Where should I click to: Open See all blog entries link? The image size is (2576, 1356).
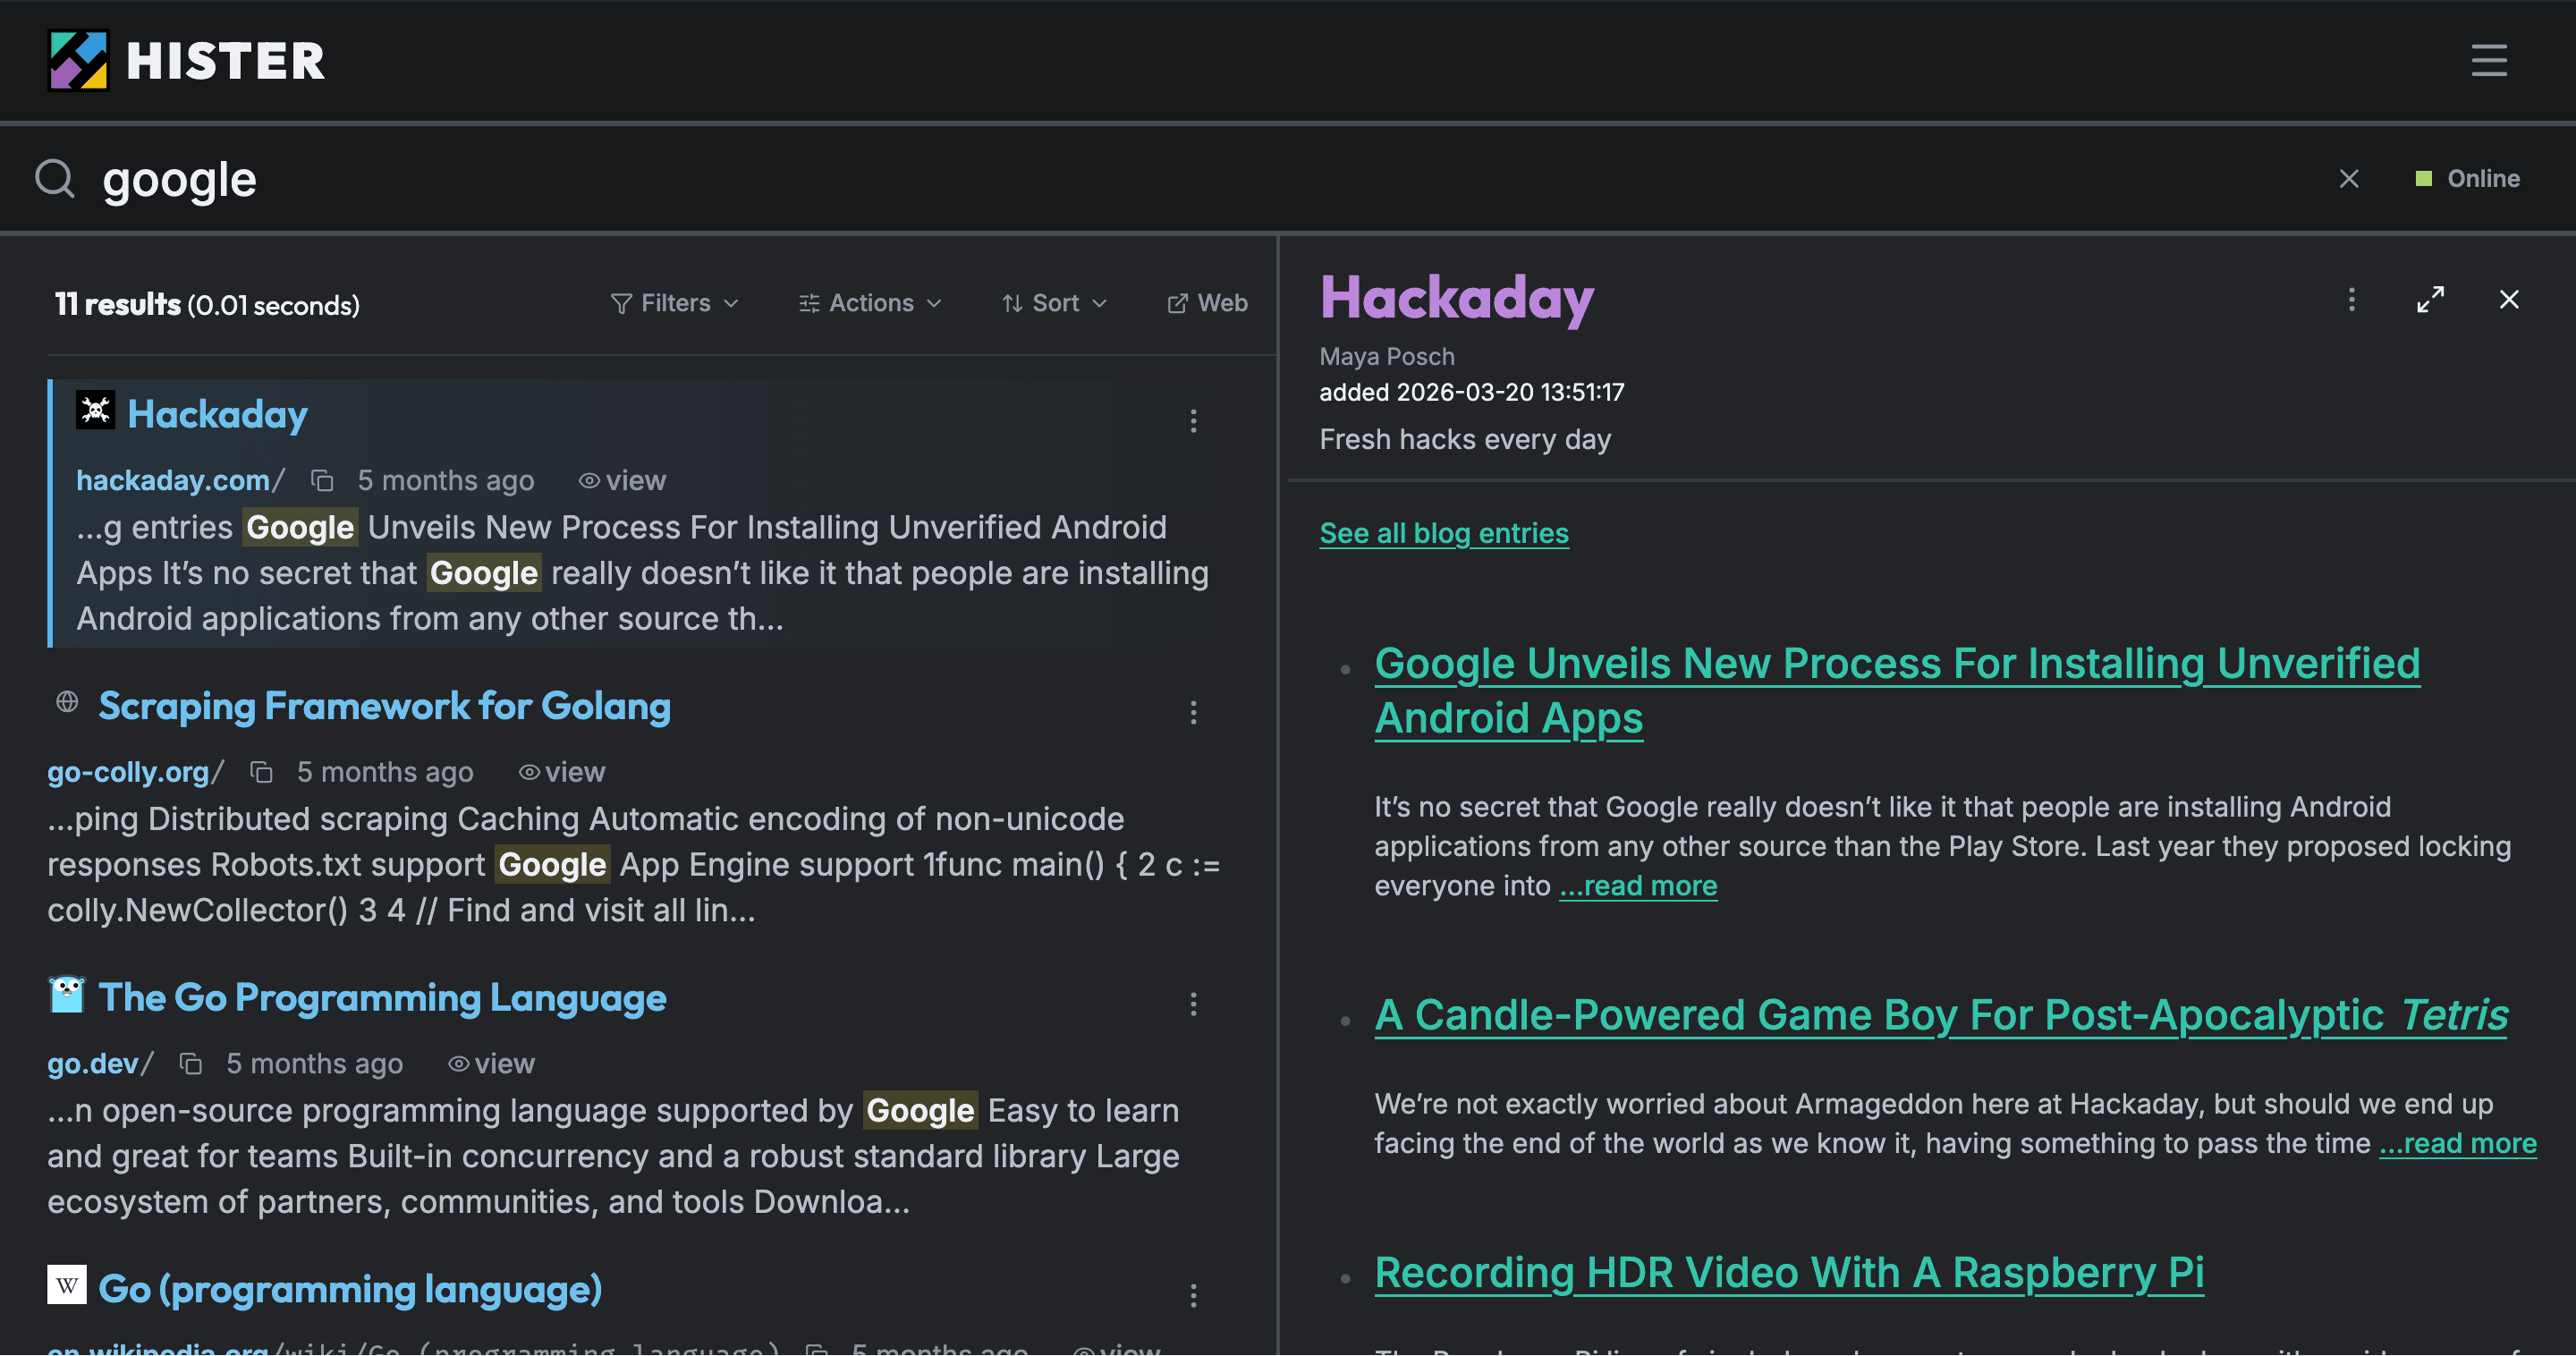(x=1444, y=533)
